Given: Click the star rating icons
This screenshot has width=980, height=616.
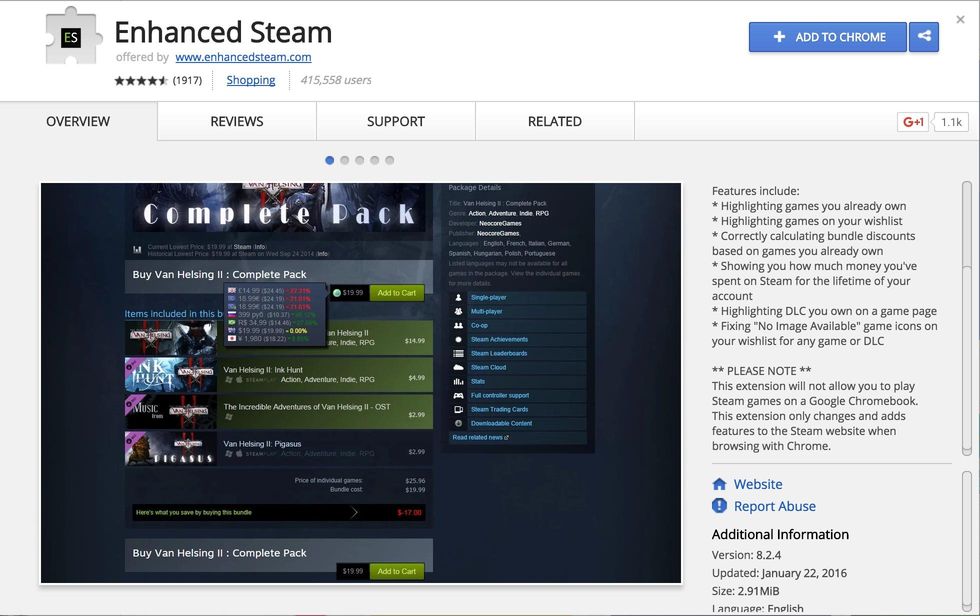Looking at the screenshot, I should pos(141,80).
